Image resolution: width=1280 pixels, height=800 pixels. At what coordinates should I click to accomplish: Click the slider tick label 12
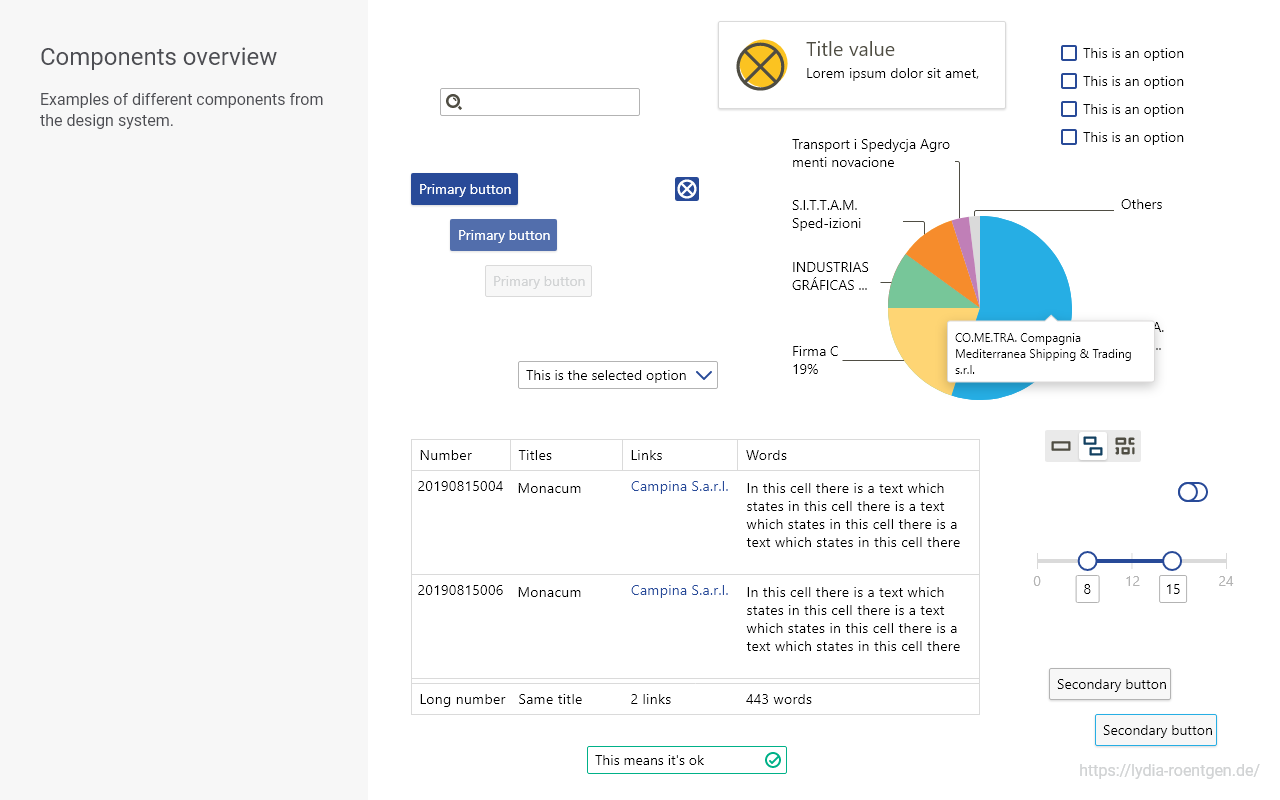point(1132,581)
